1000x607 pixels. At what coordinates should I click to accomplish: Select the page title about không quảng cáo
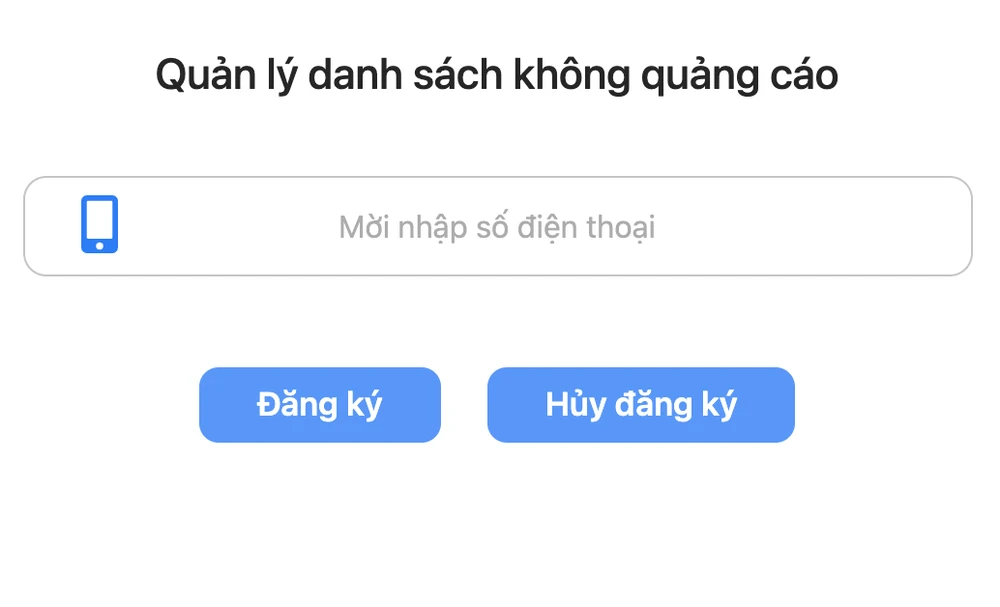pyautogui.click(x=496, y=76)
